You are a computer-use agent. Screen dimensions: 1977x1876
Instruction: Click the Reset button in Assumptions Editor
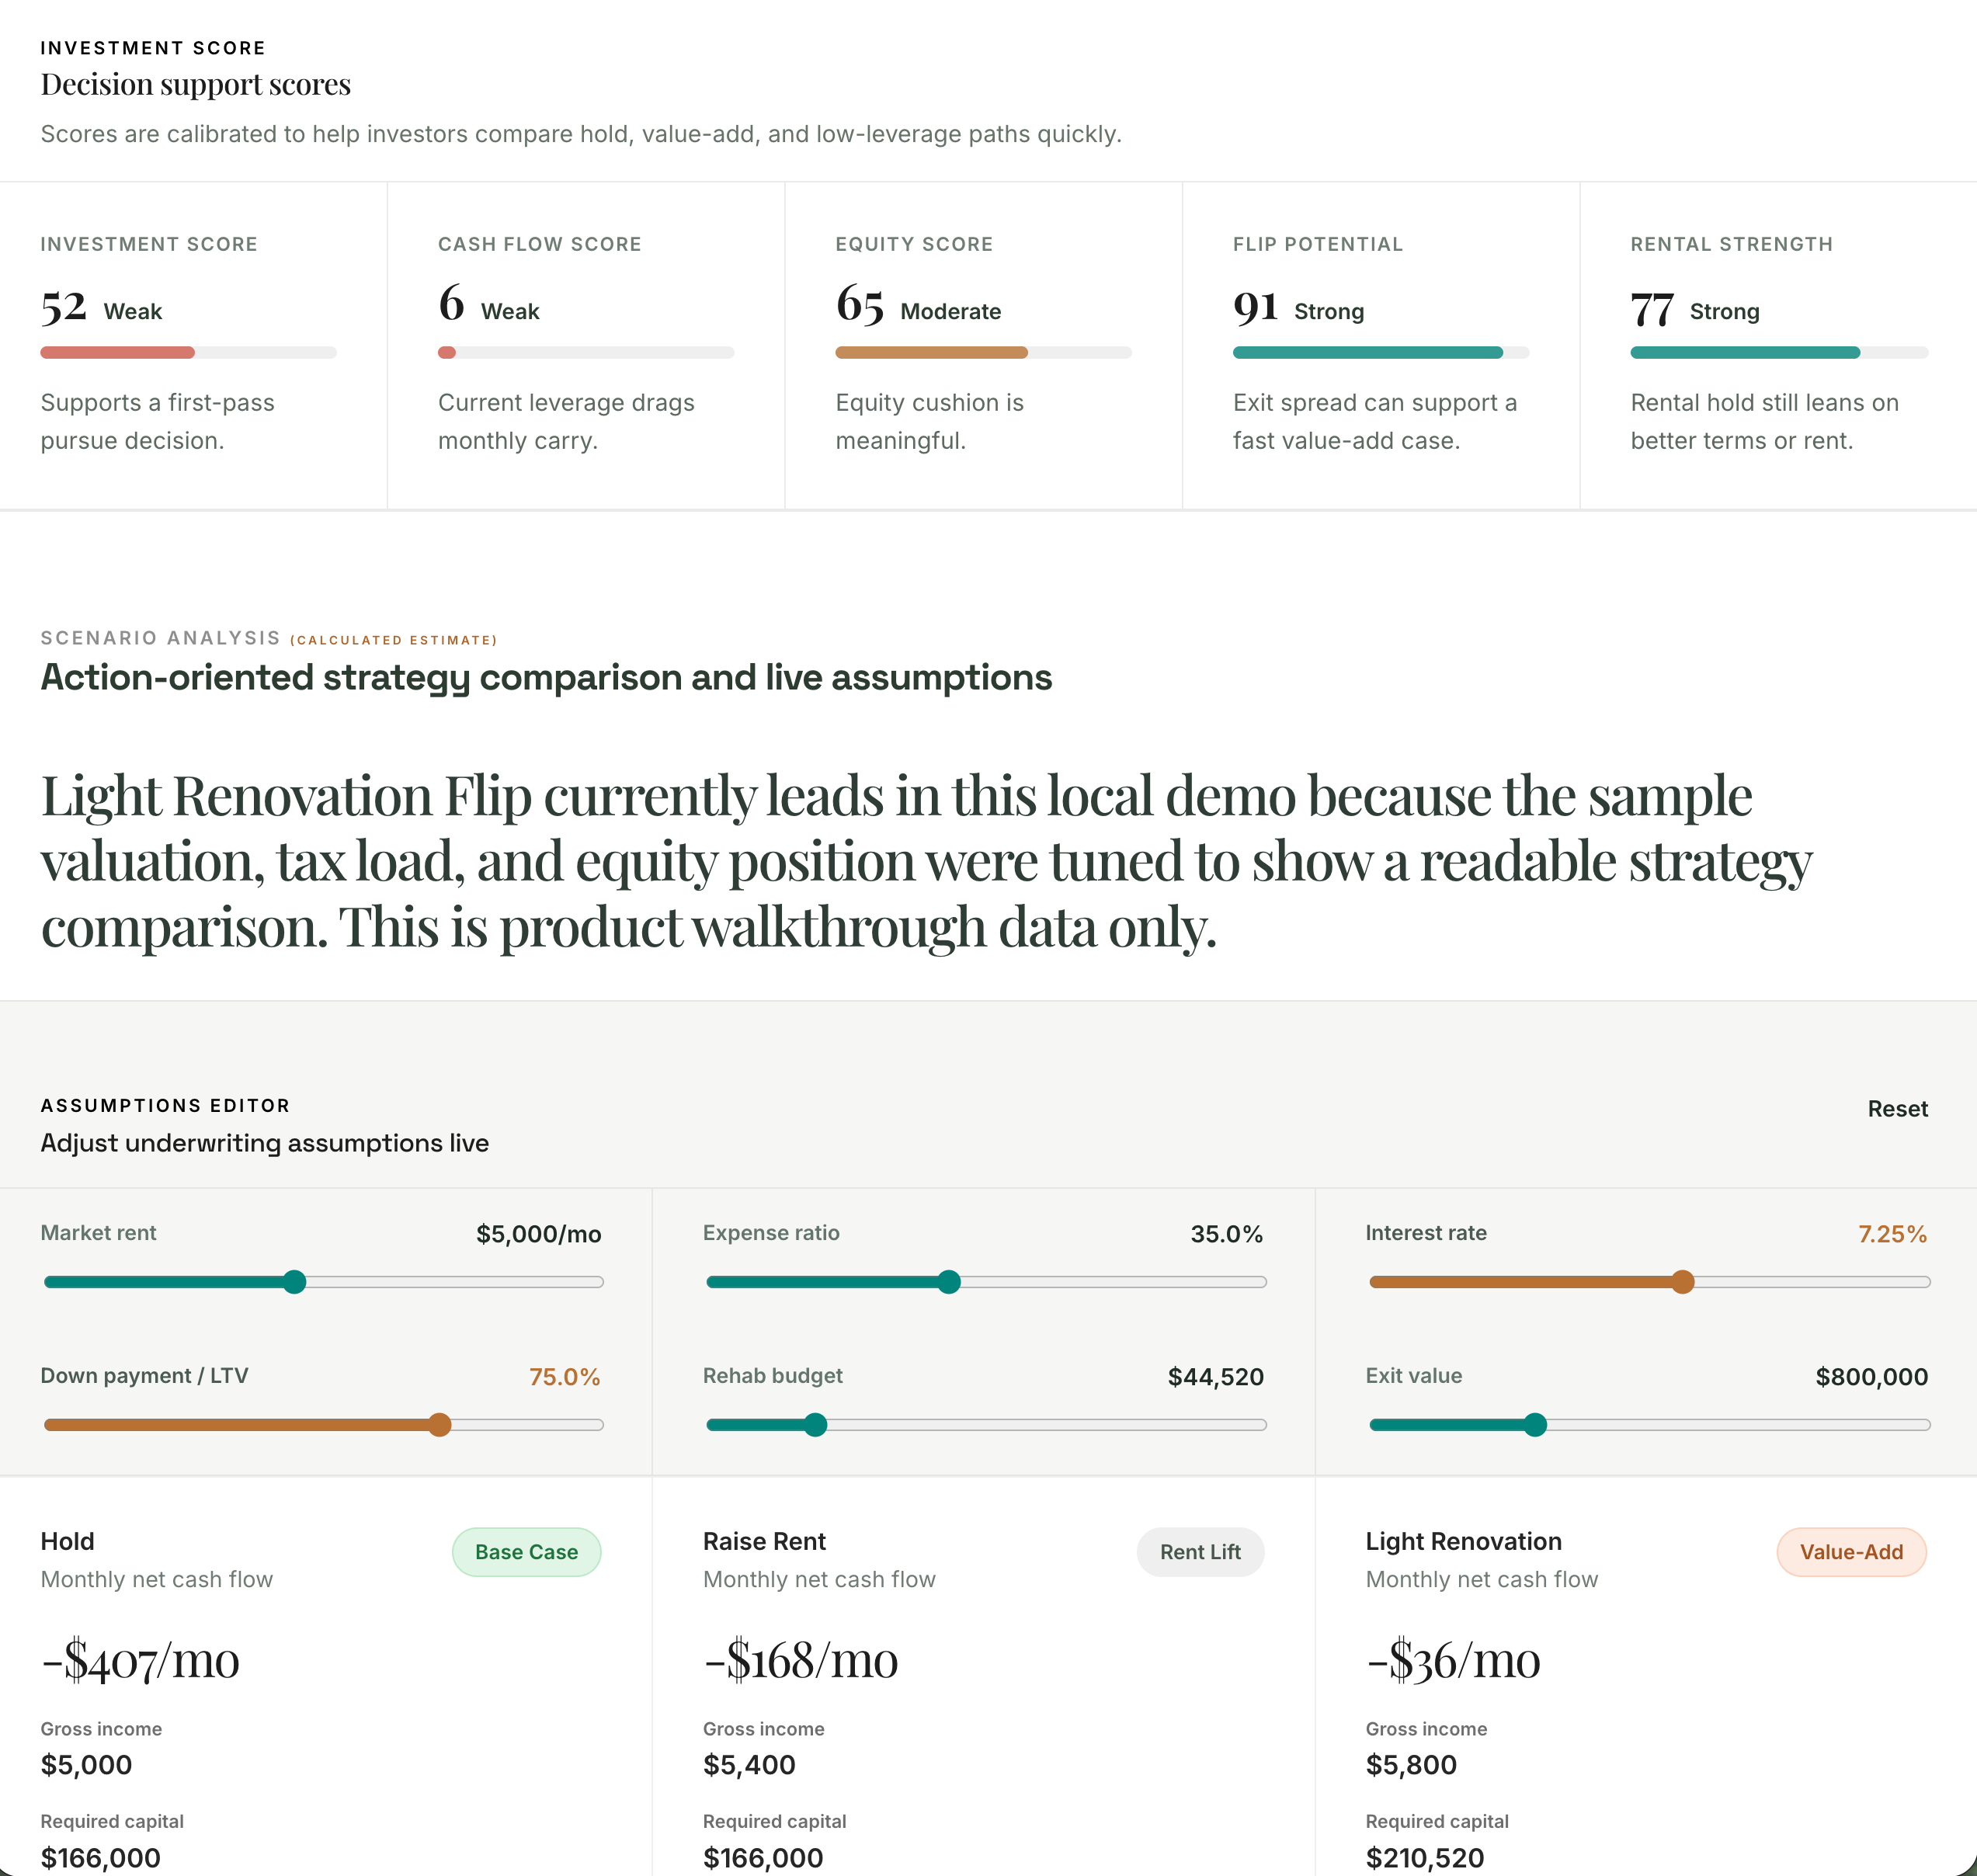1897,1108
